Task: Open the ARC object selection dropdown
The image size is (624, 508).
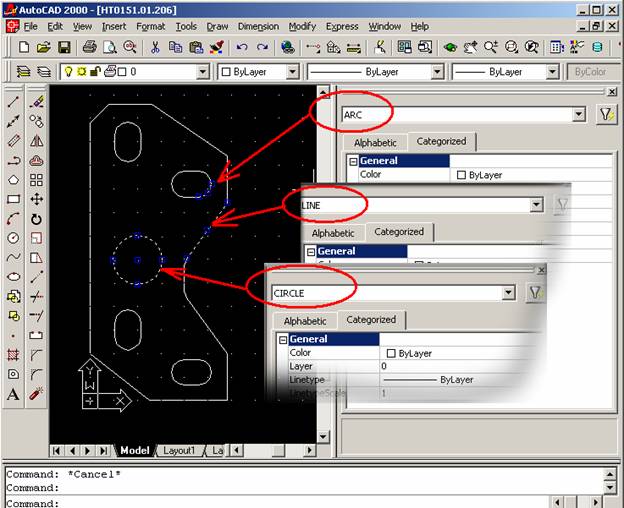Action: coord(579,115)
